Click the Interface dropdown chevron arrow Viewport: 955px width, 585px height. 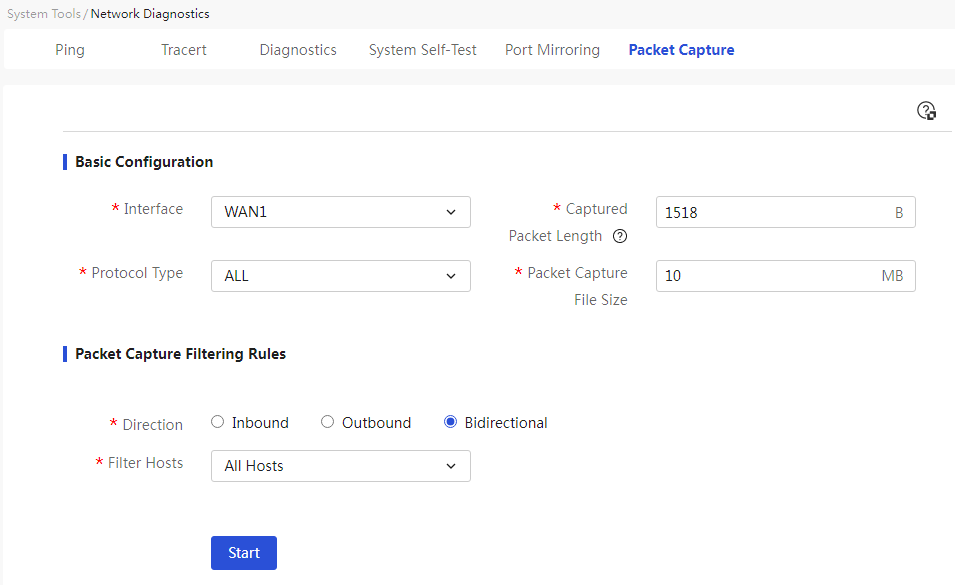point(451,212)
